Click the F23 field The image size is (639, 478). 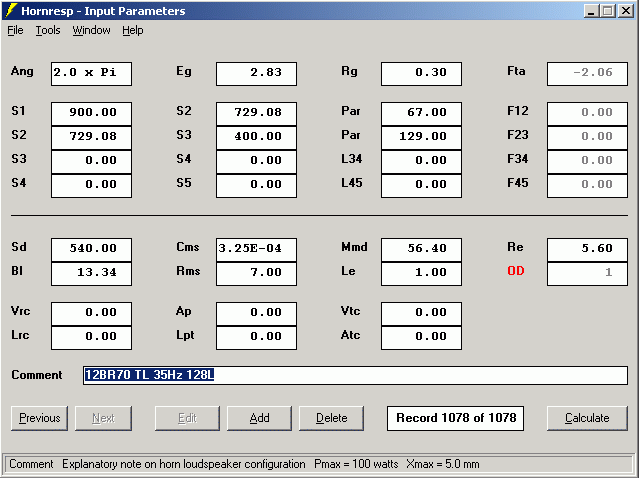point(587,138)
